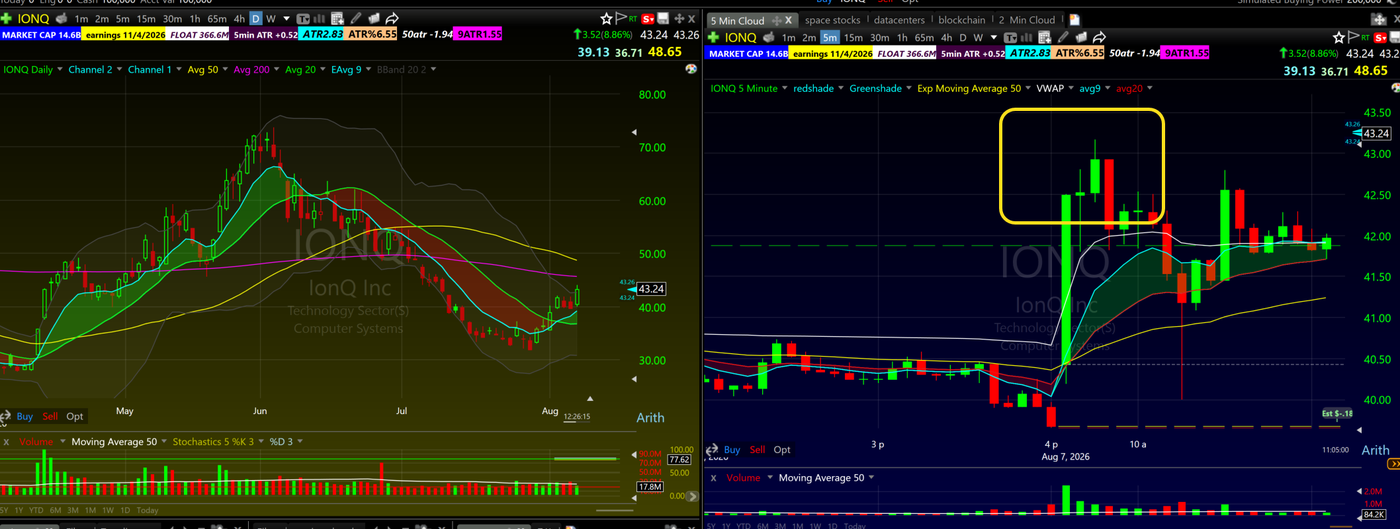The width and height of the screenshot is (1400, 529).
Task: Click the star favorite icon in right chart
Action: pyautogui.click(x=1338, y=37)
